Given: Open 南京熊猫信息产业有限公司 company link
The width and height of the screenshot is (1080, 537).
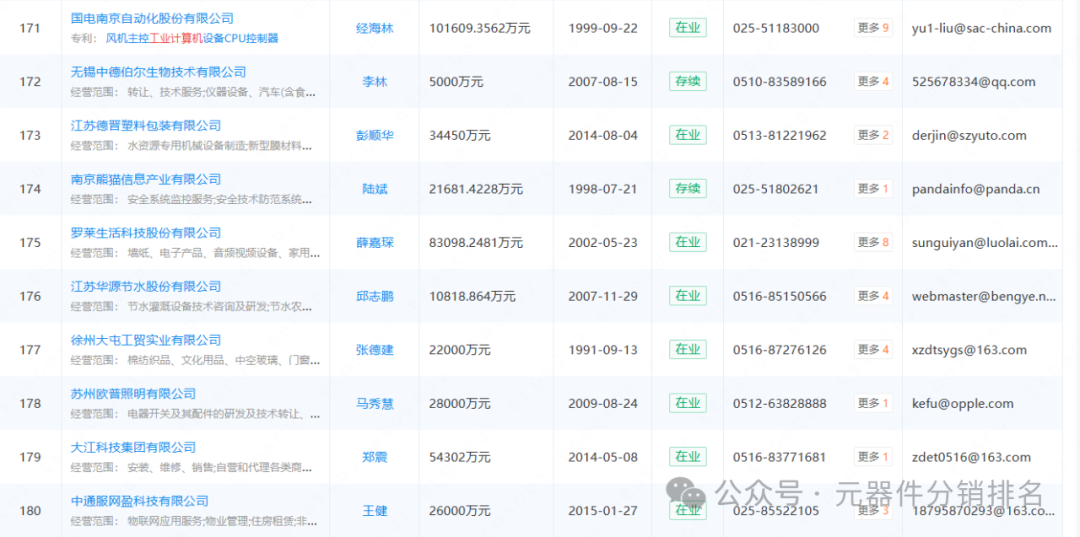Looking at the screenshot, I should click(x=146, y=180).
